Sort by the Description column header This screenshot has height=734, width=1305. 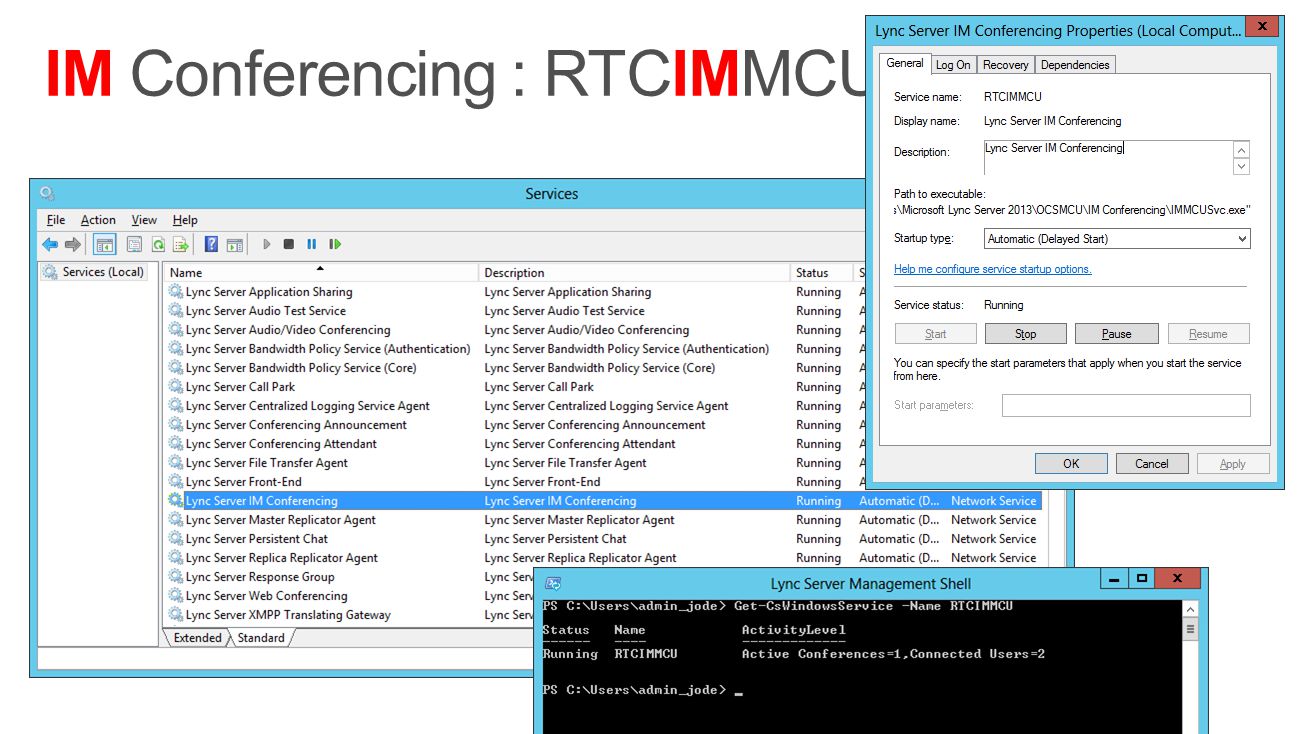tap(634, 273)
